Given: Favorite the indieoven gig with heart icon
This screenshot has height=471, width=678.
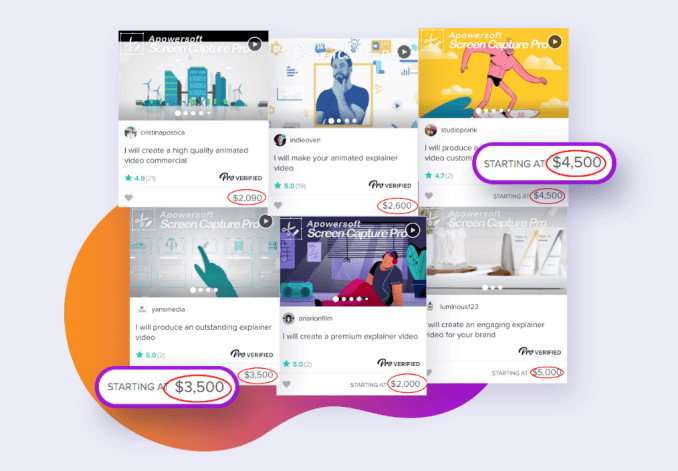Looking at the screenshot, I should [x=278, y=205].
